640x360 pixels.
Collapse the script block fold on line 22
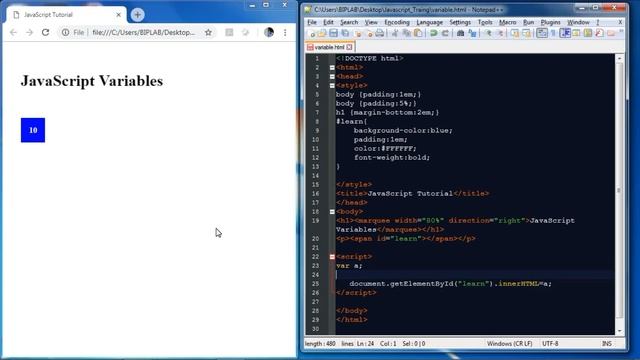click(x=332, y=257)
